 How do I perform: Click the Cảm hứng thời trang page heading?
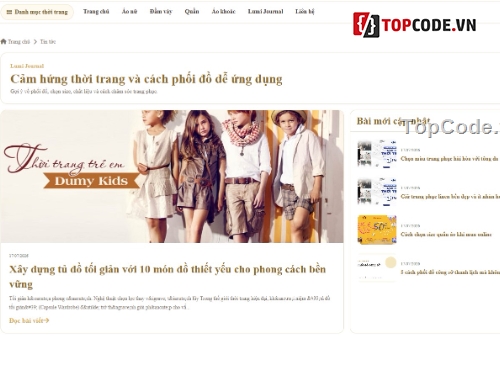tap(146, 79)
